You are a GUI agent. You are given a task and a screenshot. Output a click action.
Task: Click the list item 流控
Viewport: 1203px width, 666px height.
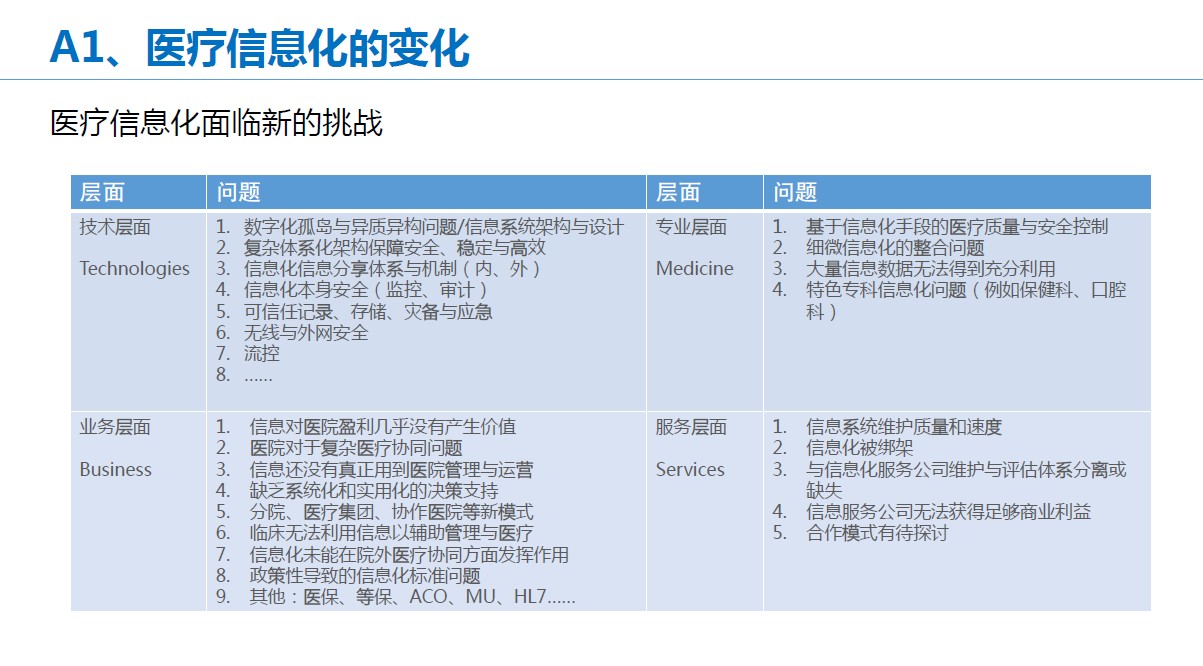tap(262, 353)
